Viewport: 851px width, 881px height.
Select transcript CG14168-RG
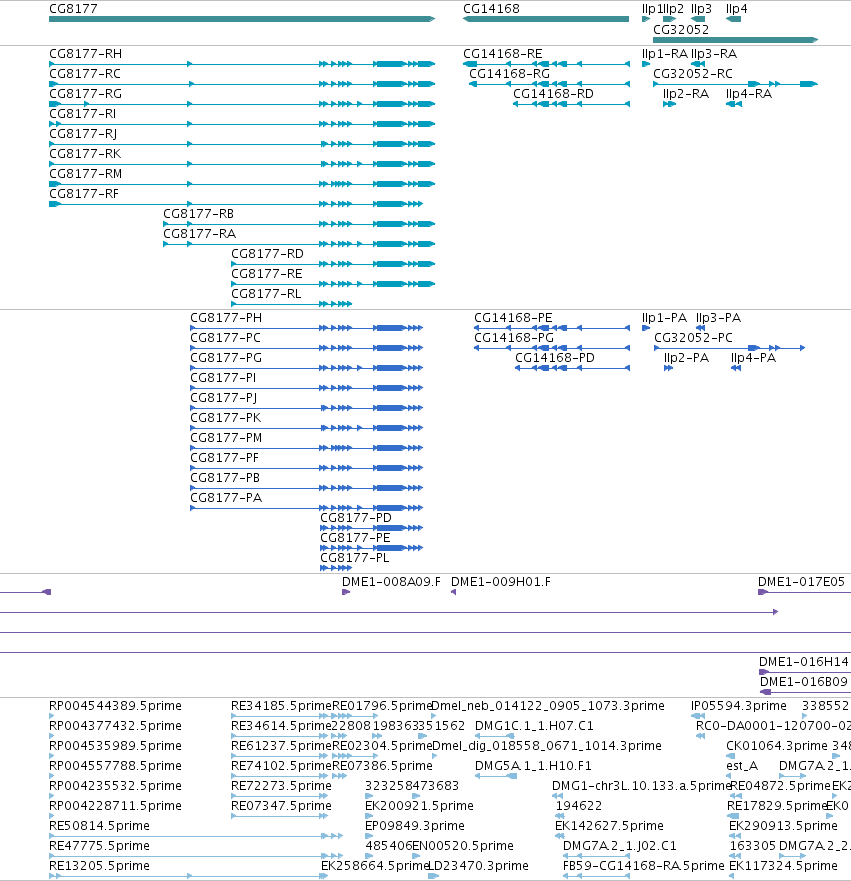[549, 84]
